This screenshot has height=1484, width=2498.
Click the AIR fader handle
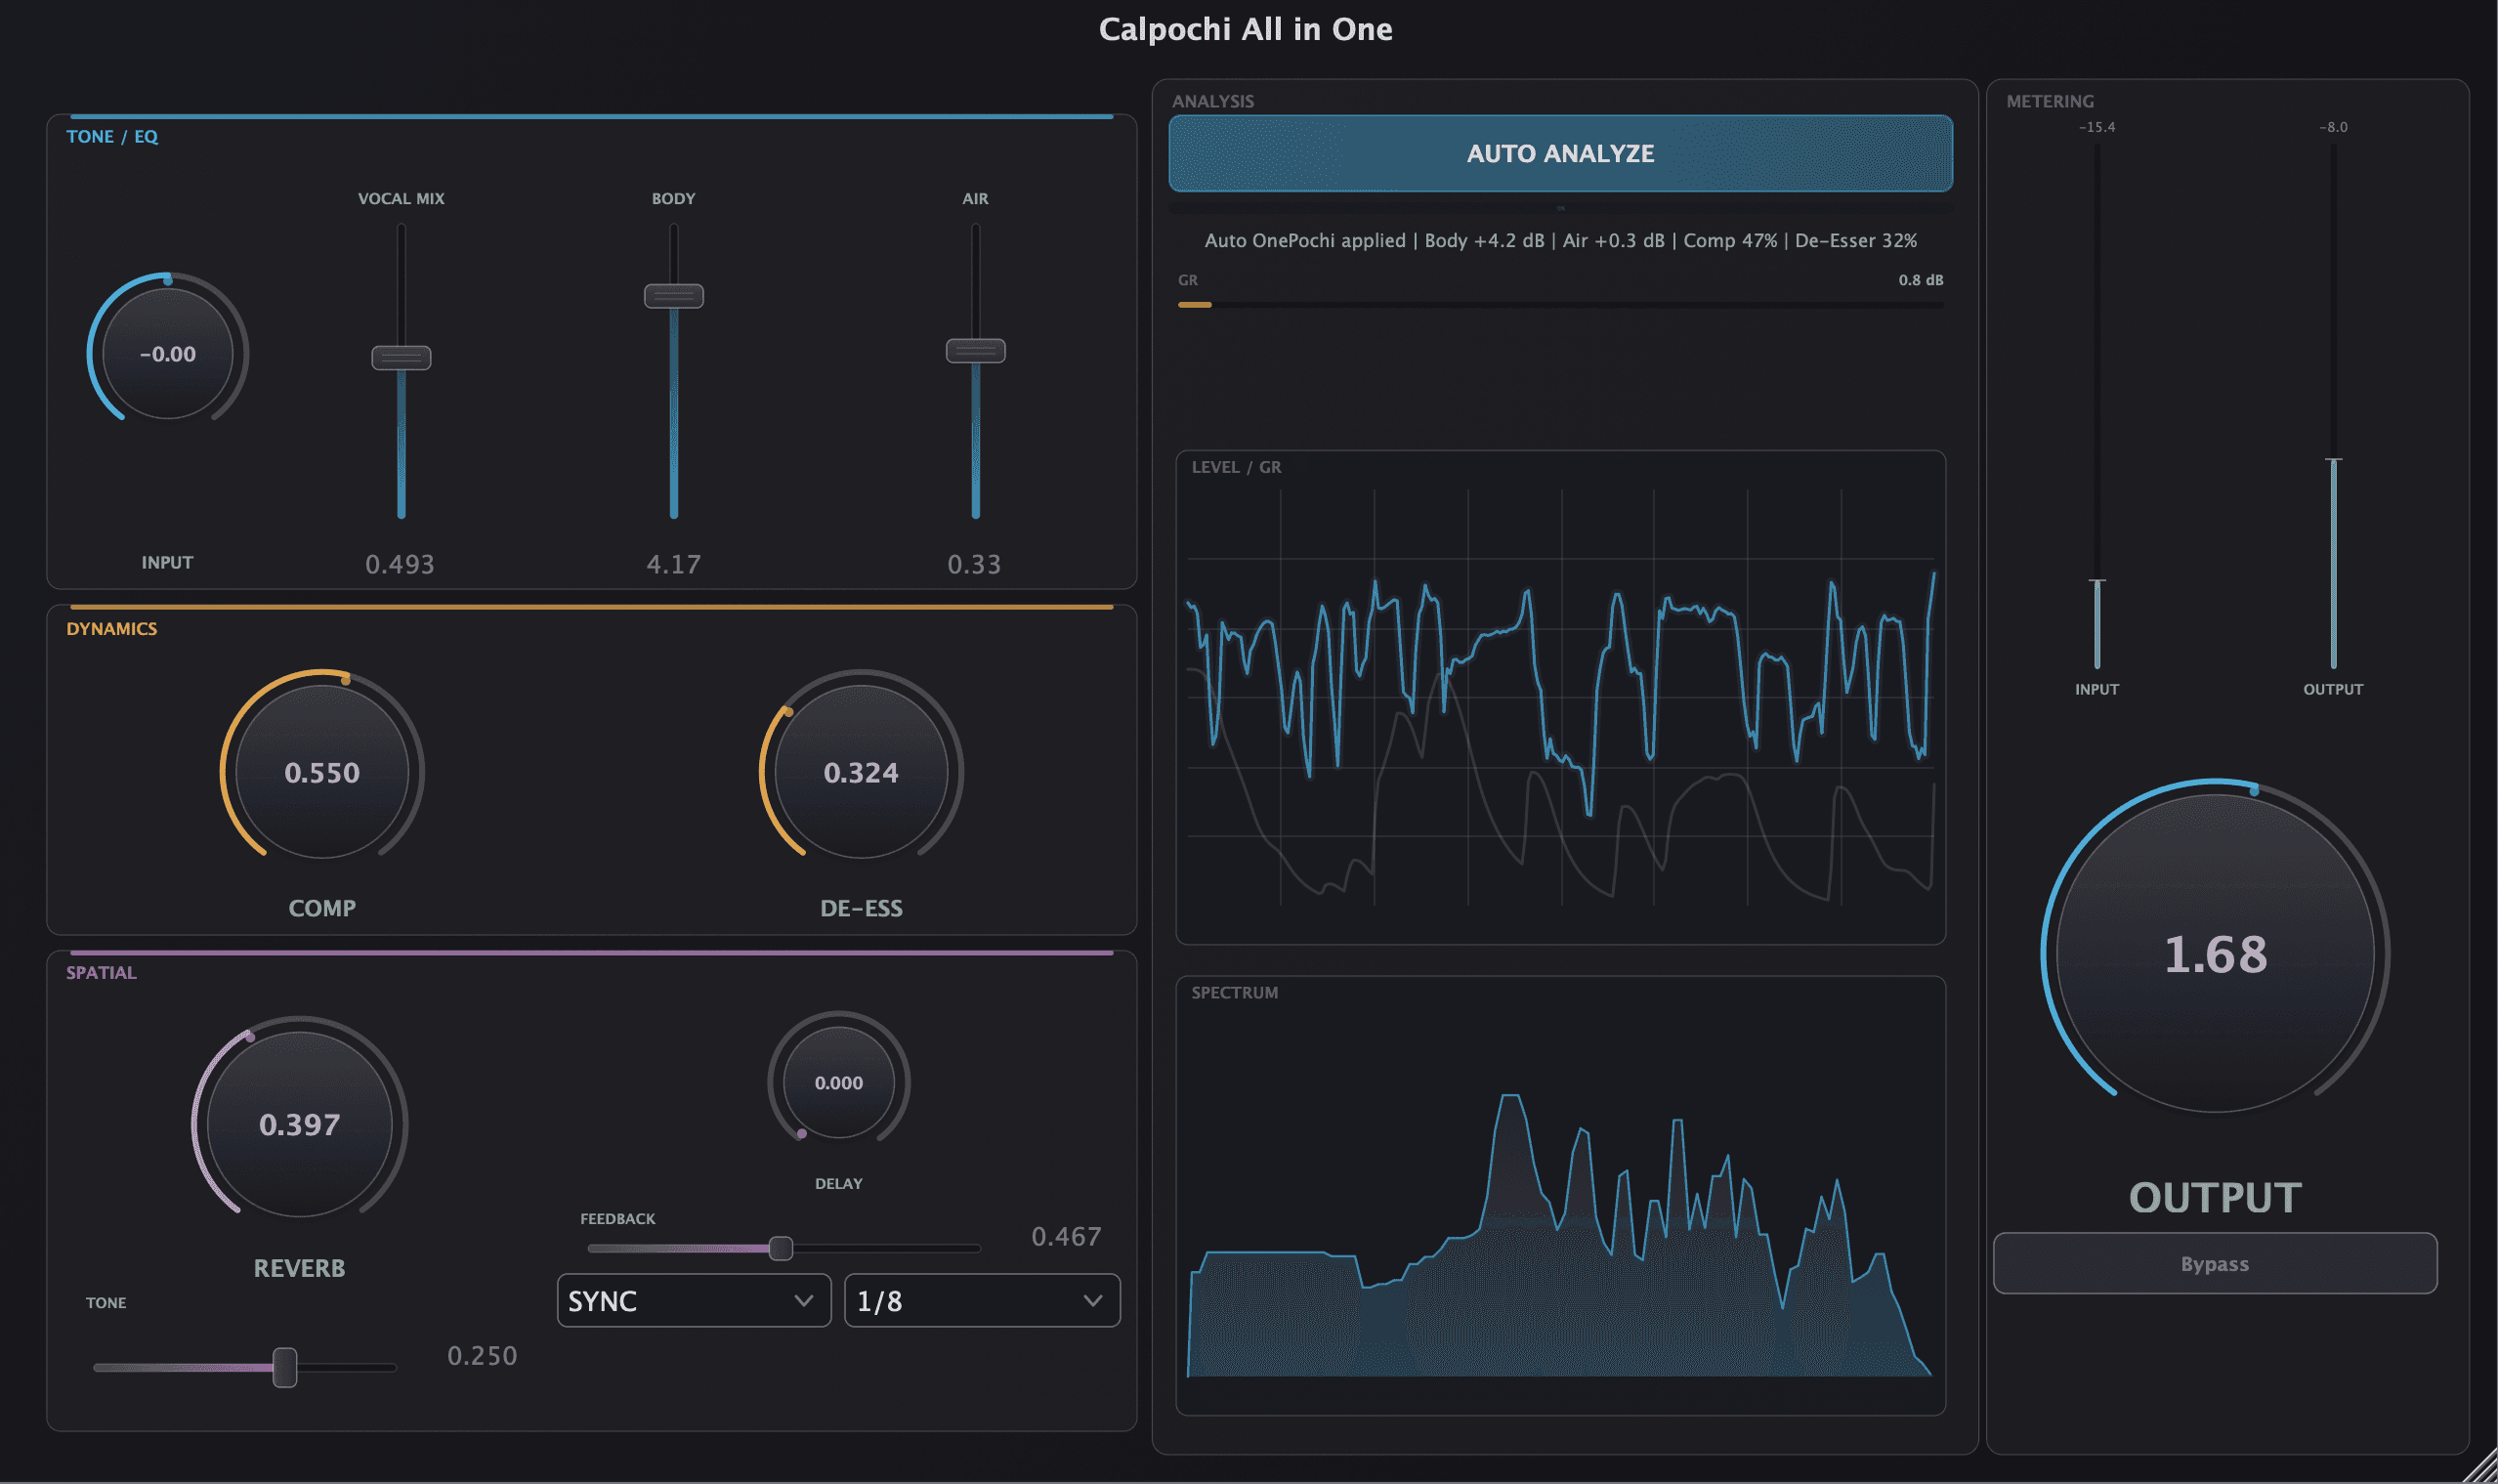tap(975, 351)
